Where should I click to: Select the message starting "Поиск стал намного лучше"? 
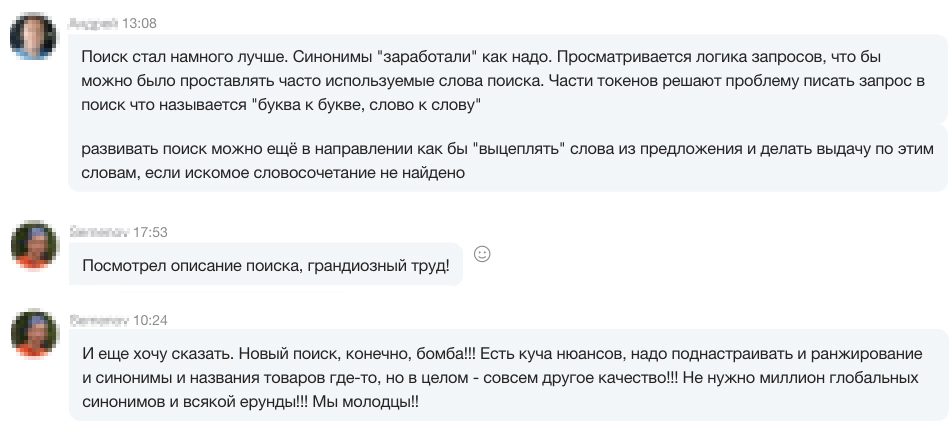click(x=508, y=81)
